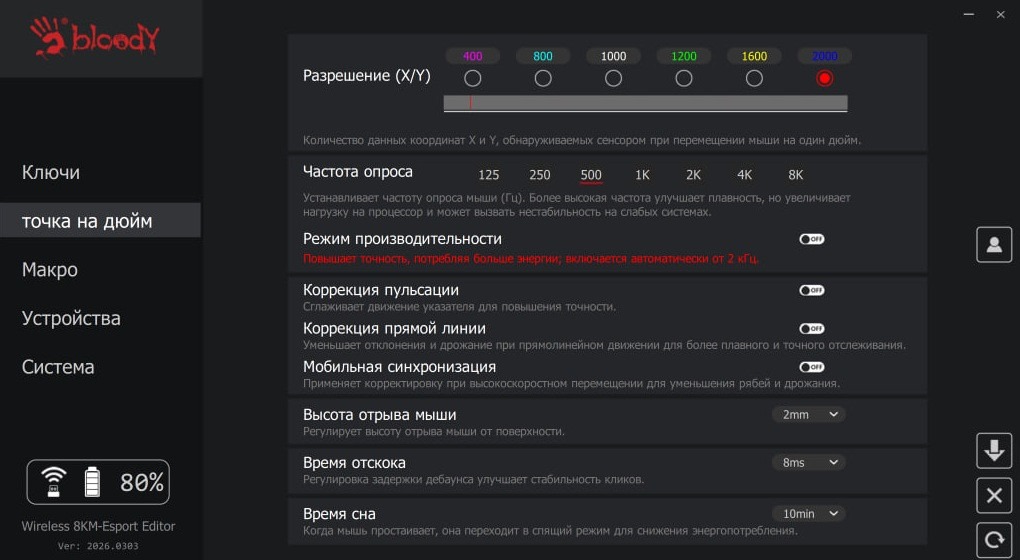
Task: Minimize the Bloody window
Action: click(x=969, y=14)
